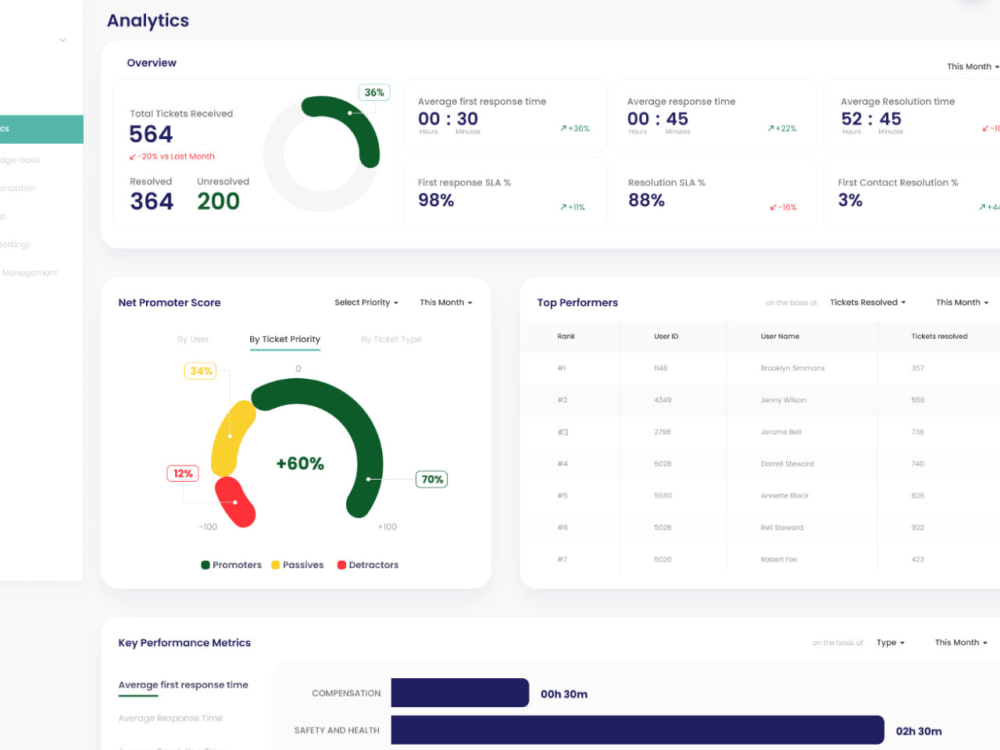The height and width of the screenshot is (750, 1000).
Task: Select Average Response Time metric tab
Action: point(170,718)
